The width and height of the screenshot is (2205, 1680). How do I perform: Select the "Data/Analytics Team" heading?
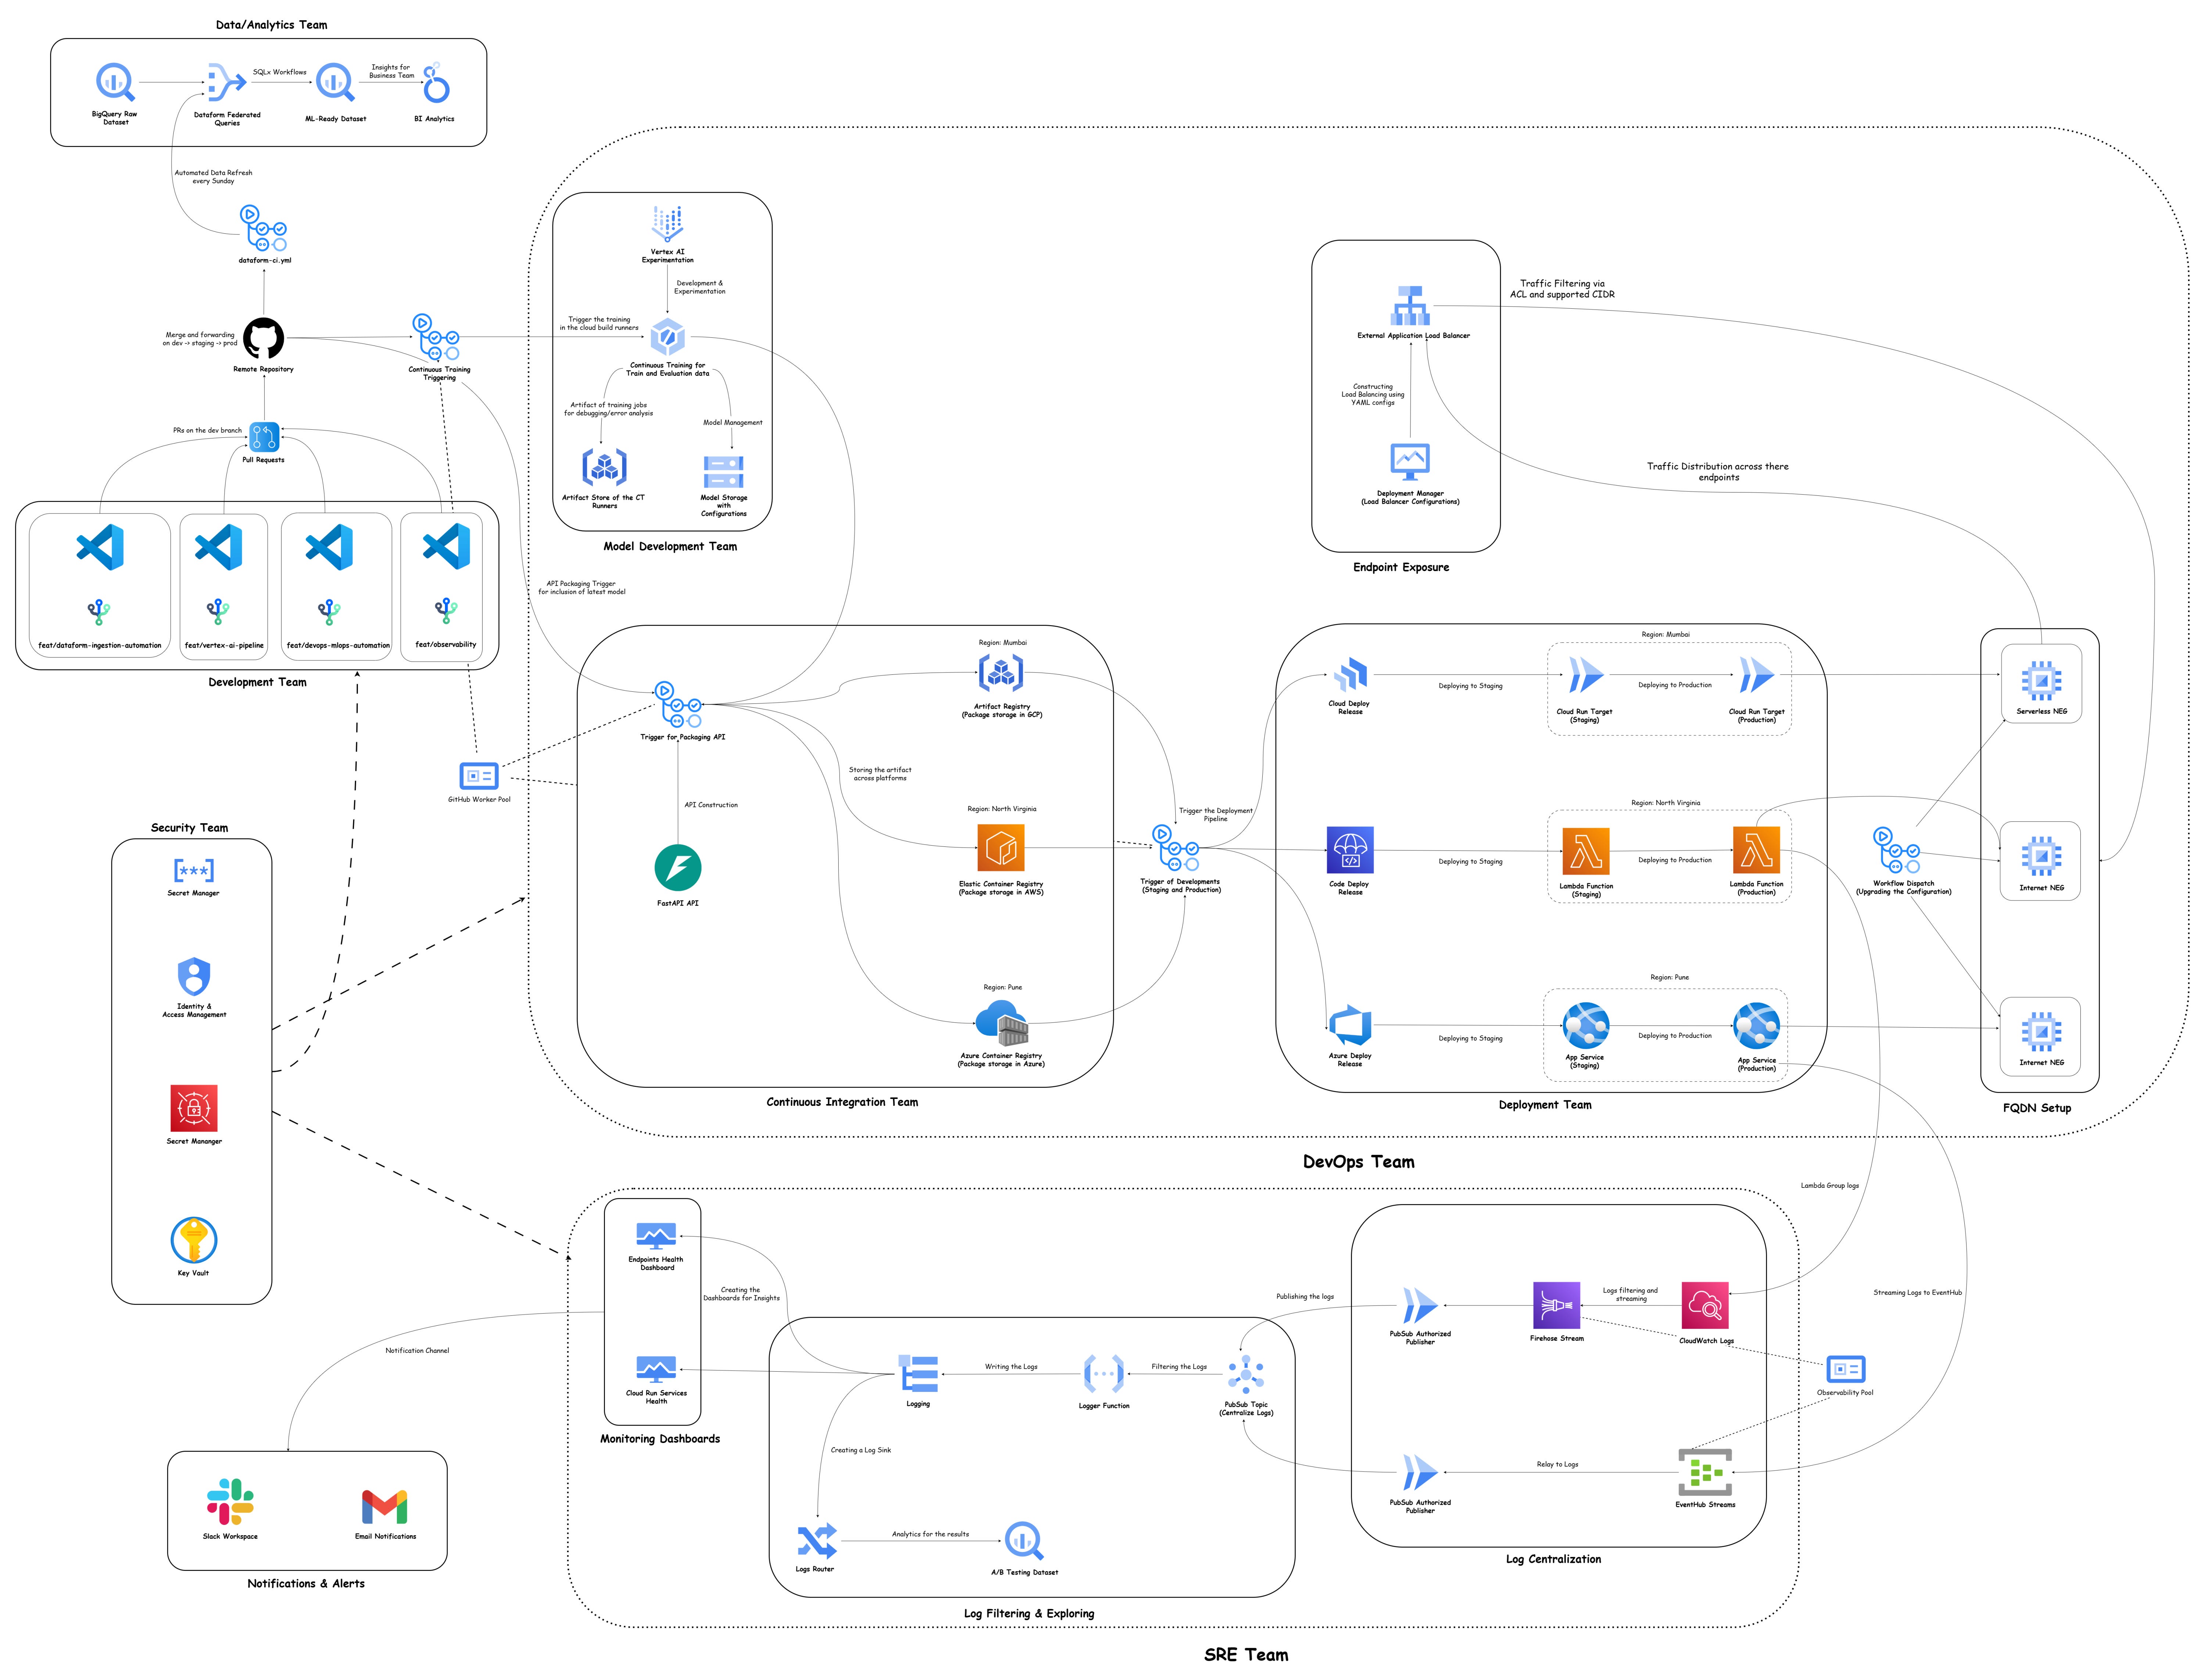point(272,25)
